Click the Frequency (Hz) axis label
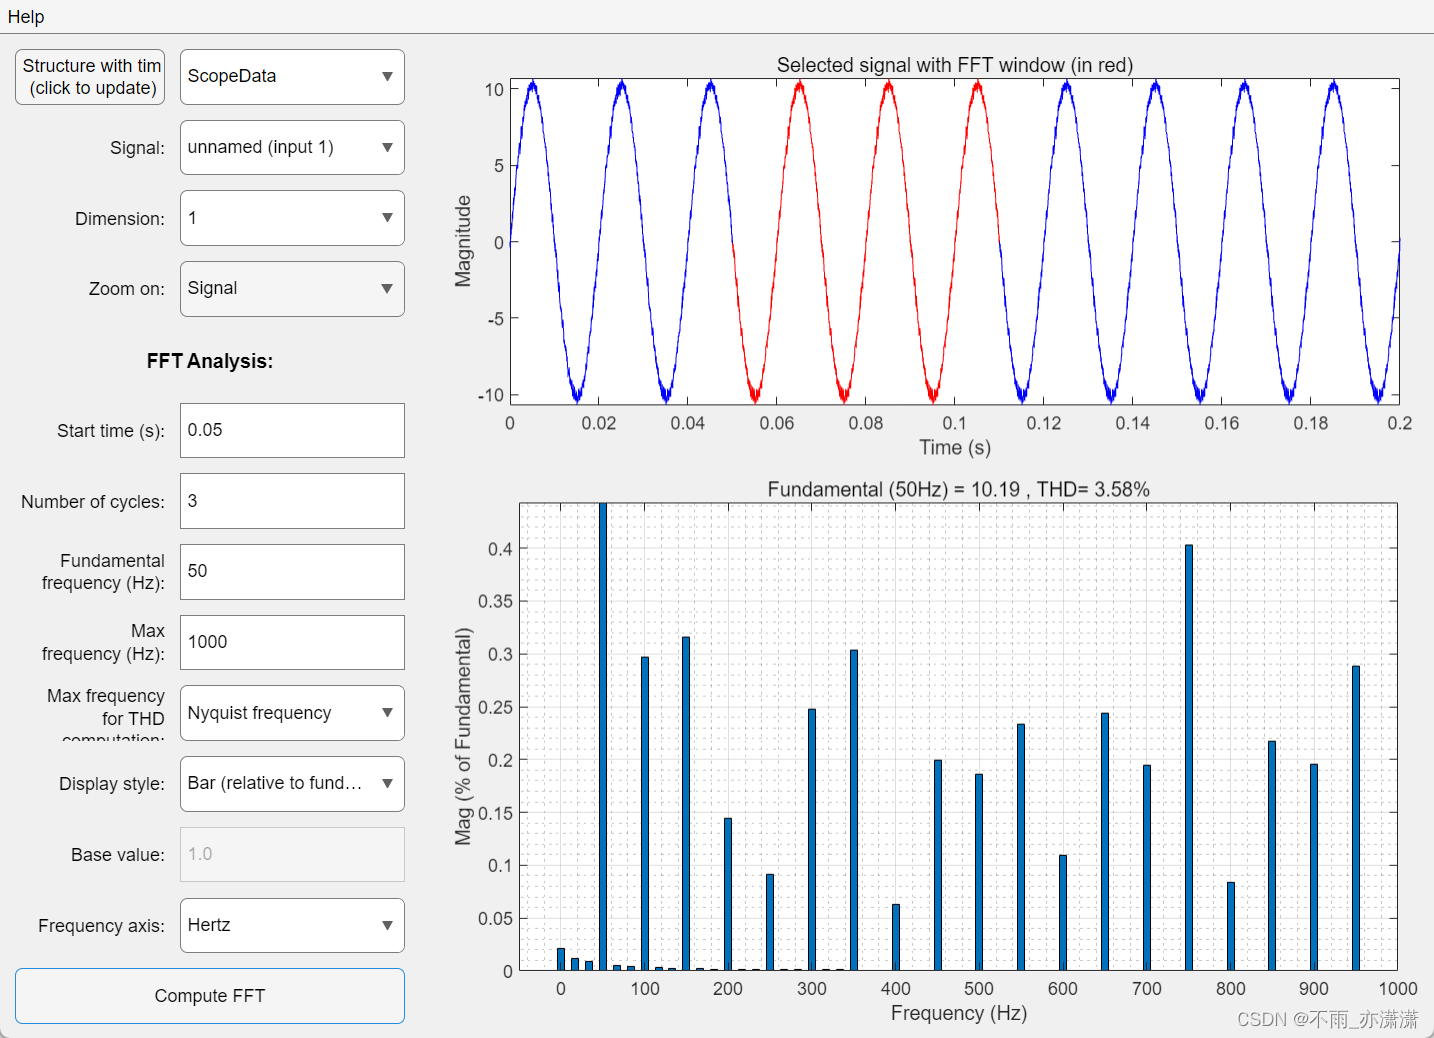Image resolution: width=1434 pixels, height=1038 pixels. 959,1013
